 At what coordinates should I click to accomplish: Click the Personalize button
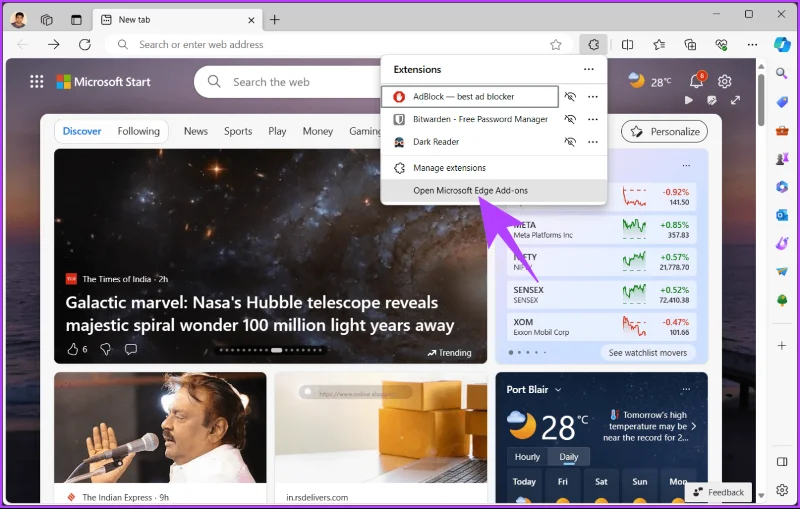pyautogui.click(x=664, y=132)
